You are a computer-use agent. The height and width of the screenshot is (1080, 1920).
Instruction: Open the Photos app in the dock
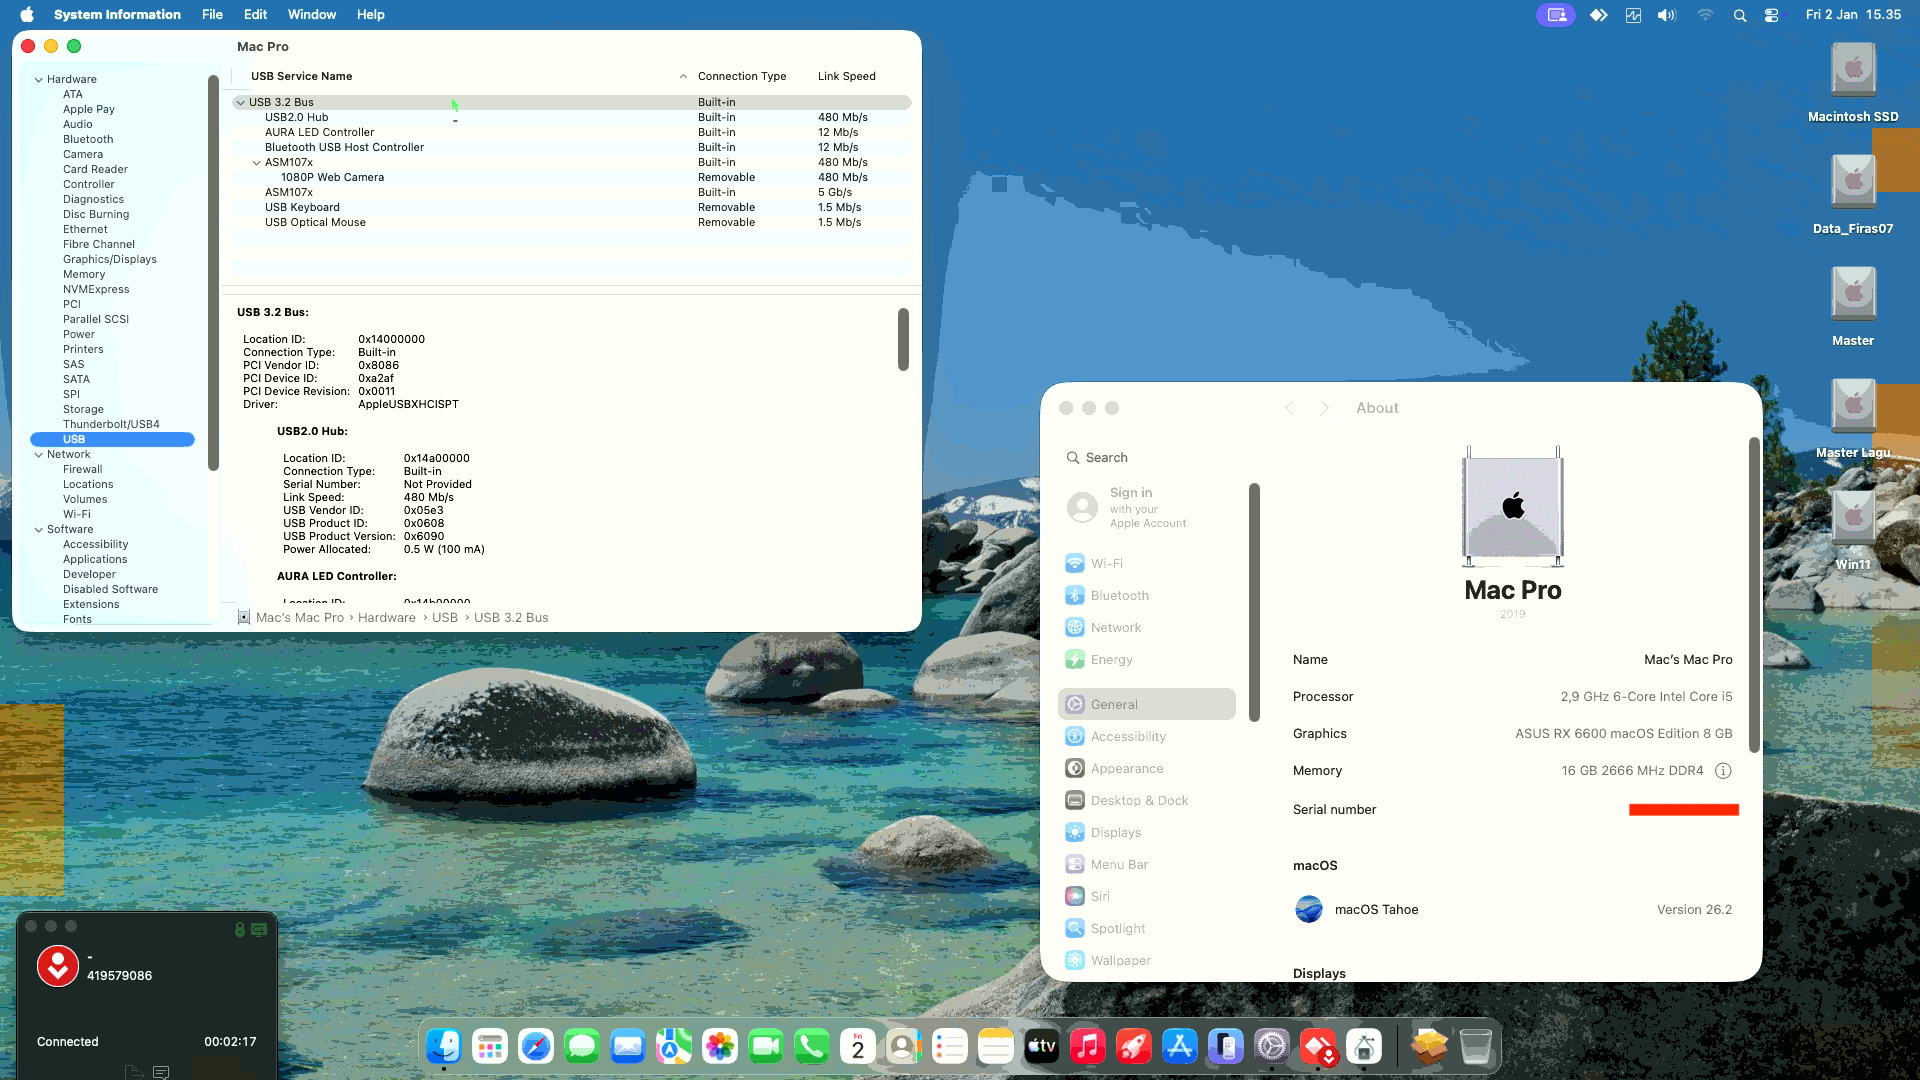tap(720, 1047)
